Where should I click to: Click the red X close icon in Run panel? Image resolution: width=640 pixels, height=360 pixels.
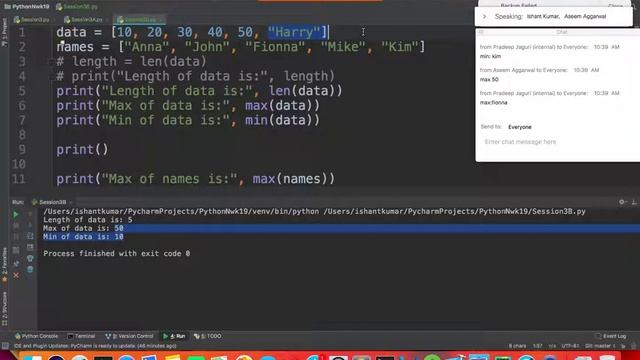[16, 275]
